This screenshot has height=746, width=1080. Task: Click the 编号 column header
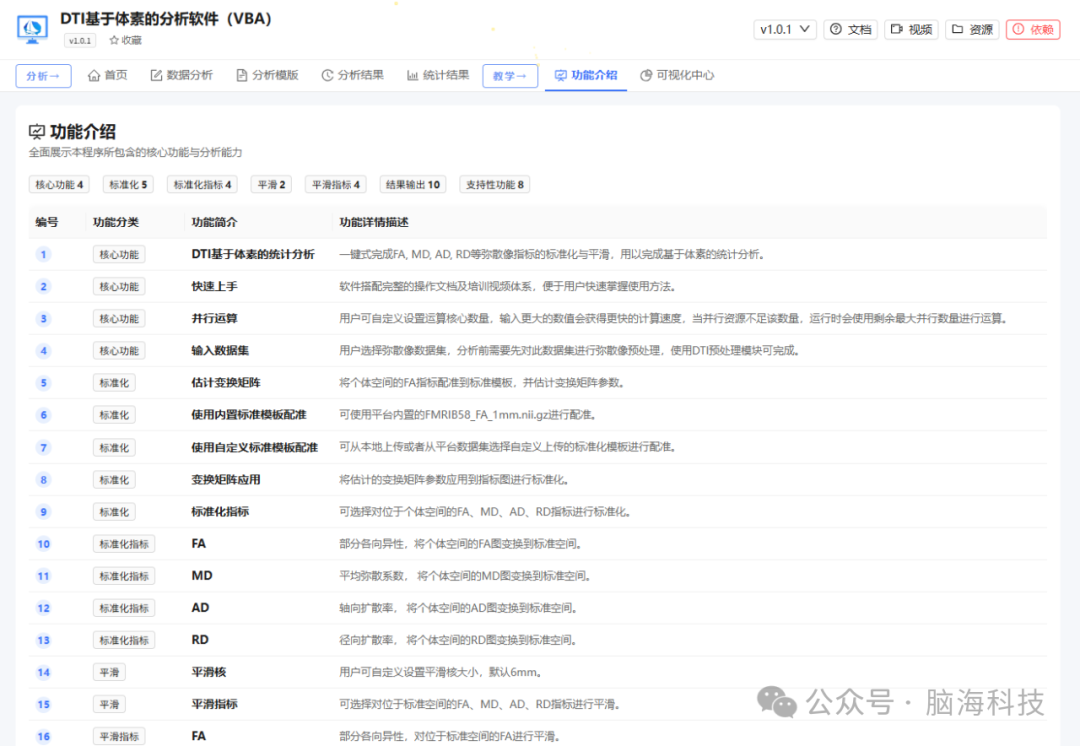pyautogui.click(x=47, y=222)
